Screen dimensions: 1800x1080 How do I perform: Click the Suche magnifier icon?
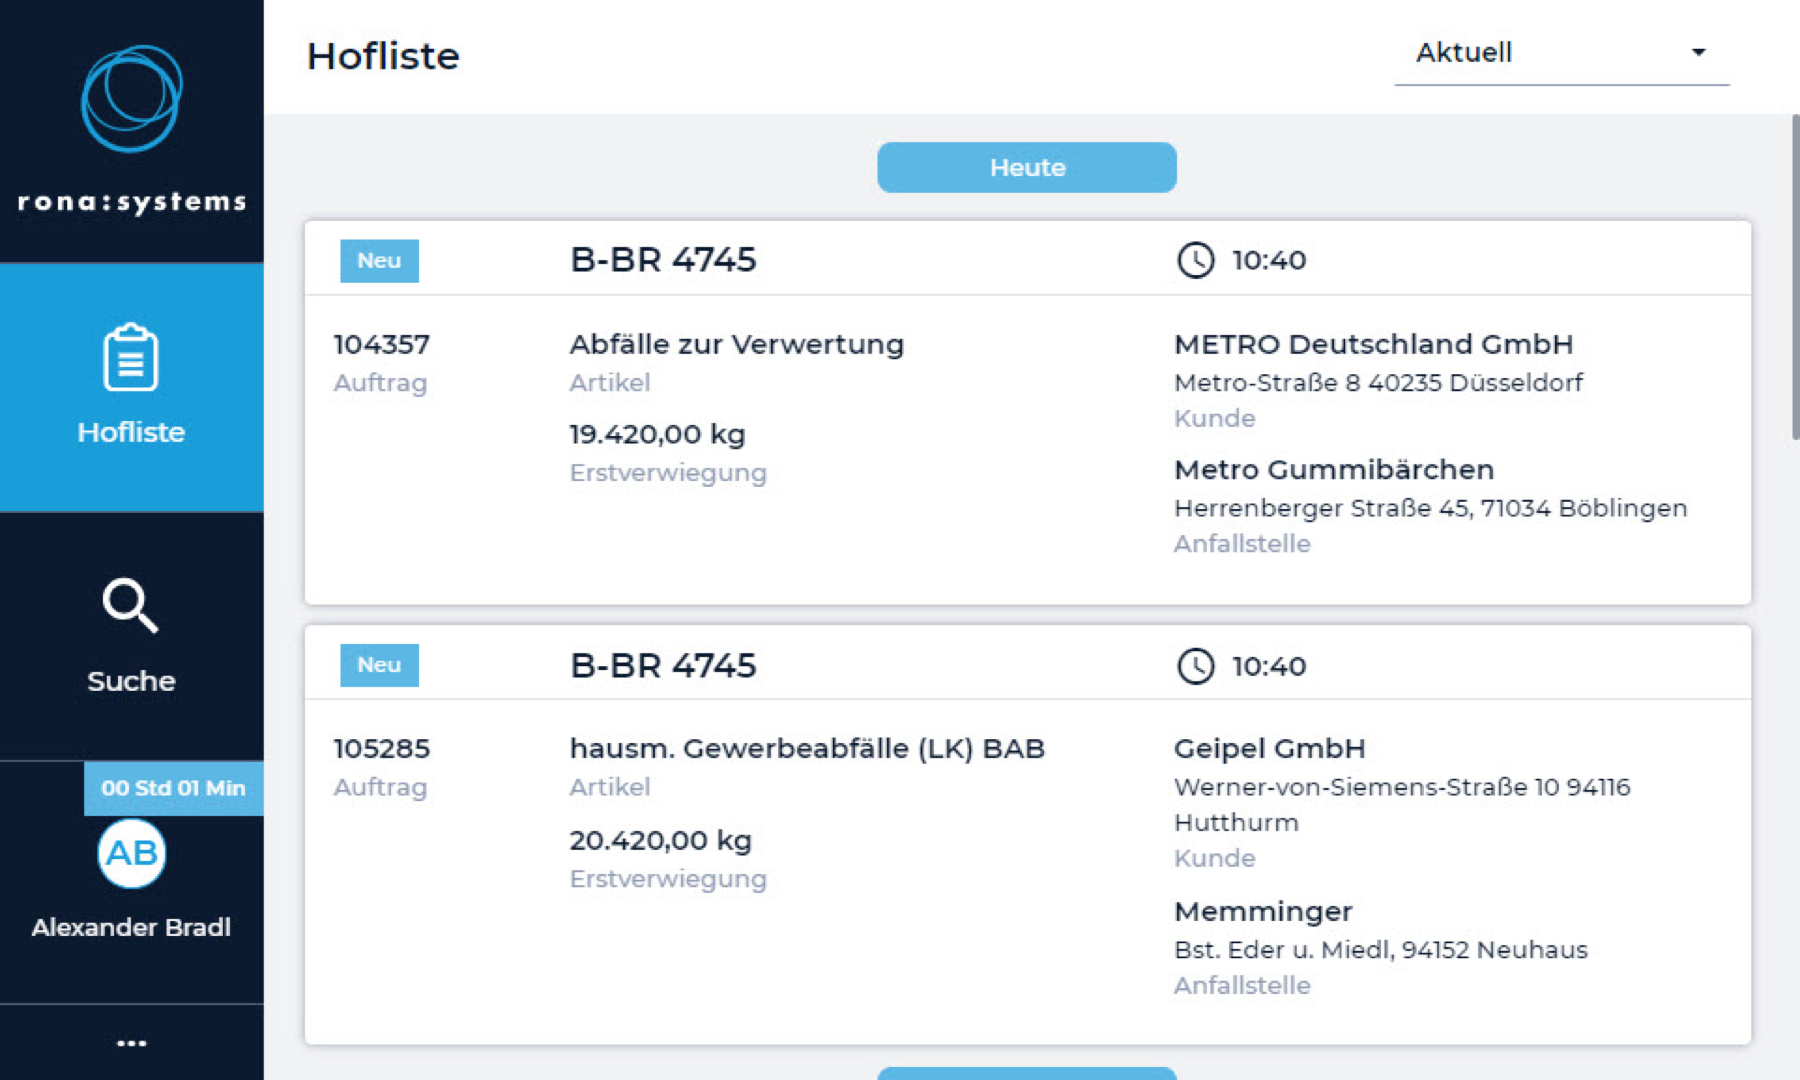(131, 606)
